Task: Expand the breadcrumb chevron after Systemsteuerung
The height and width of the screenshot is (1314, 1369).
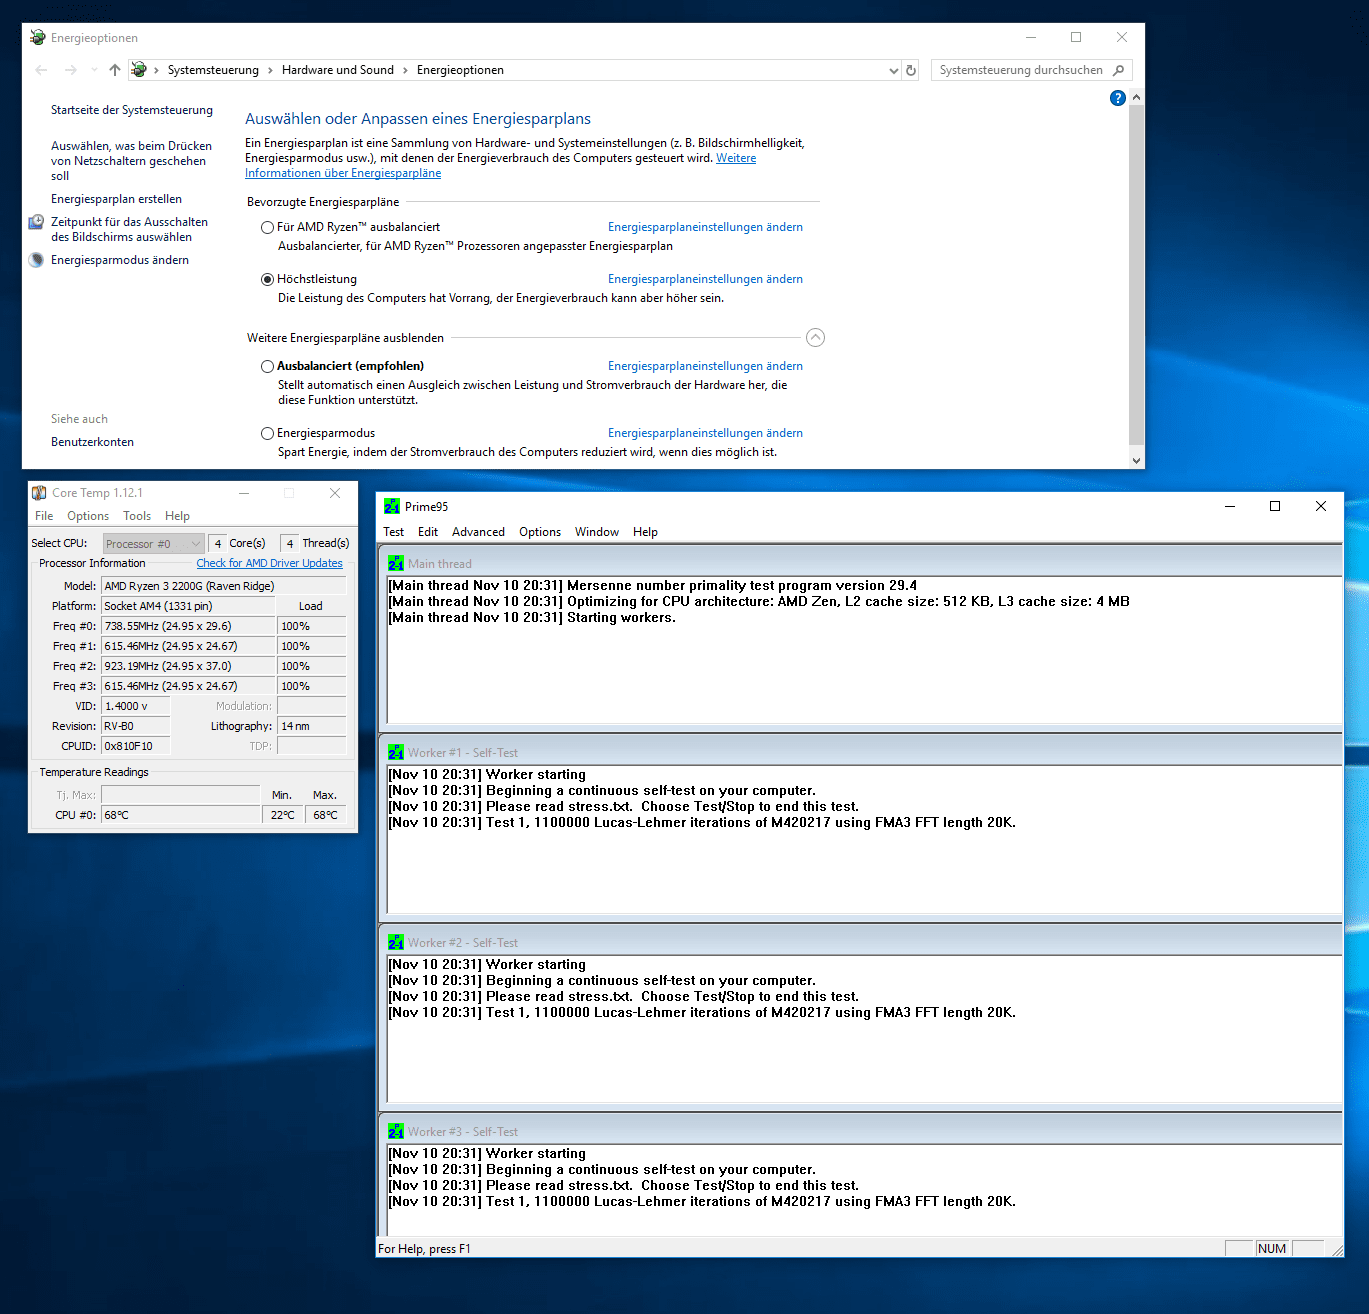Action: point(270,70)
